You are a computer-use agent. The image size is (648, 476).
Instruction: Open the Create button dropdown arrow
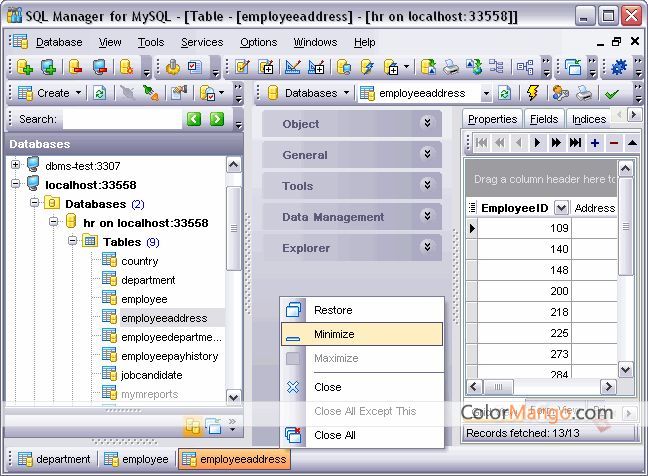[79, 93]
